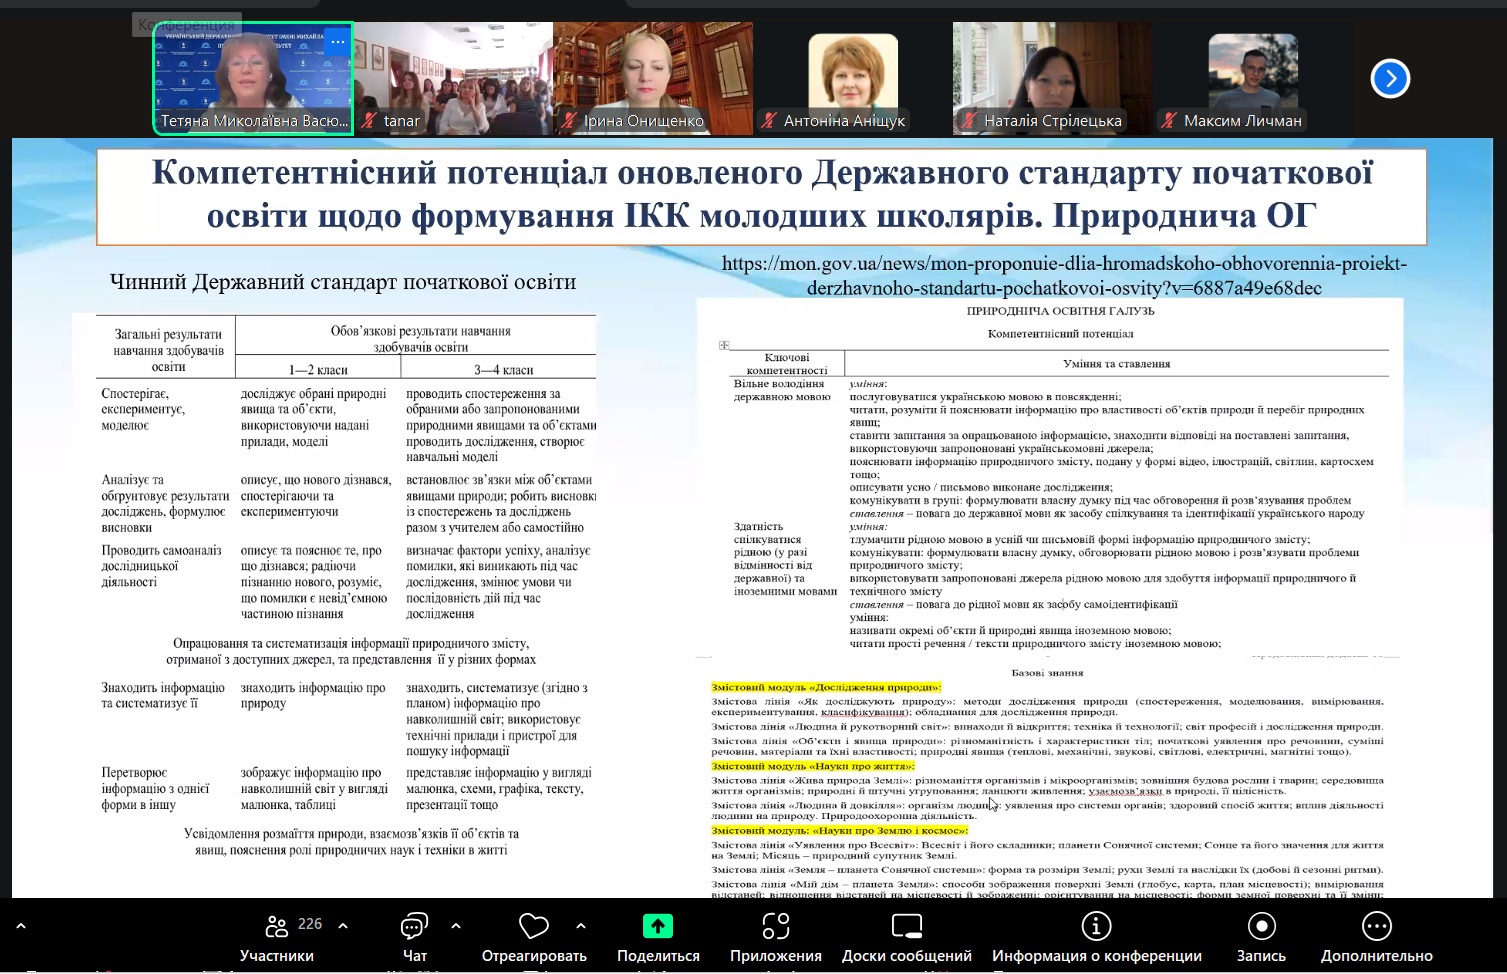Show next participants with the blue arrow button

click(1389, 79)
